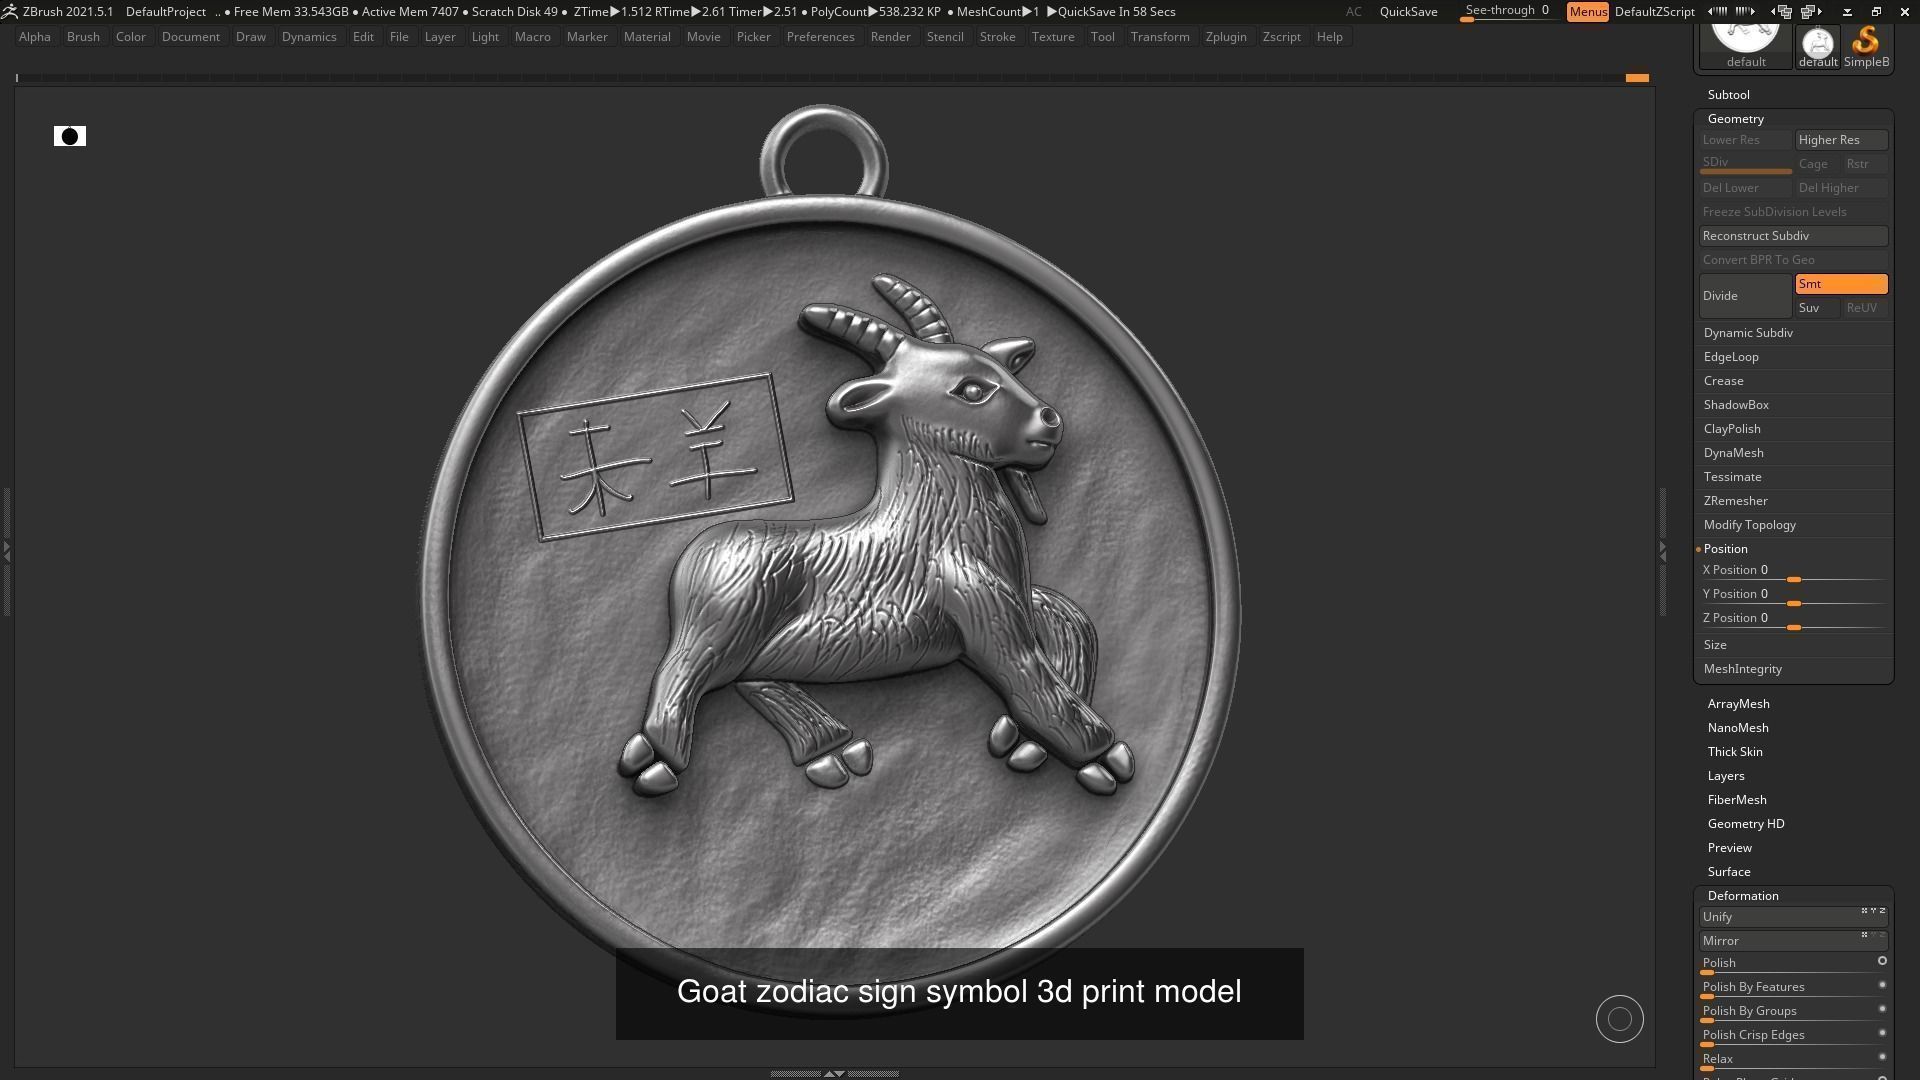Expand the Dynamic Subdiv section
This screenshot has width=1920, height=1080.
click(x=1748, y=333)
